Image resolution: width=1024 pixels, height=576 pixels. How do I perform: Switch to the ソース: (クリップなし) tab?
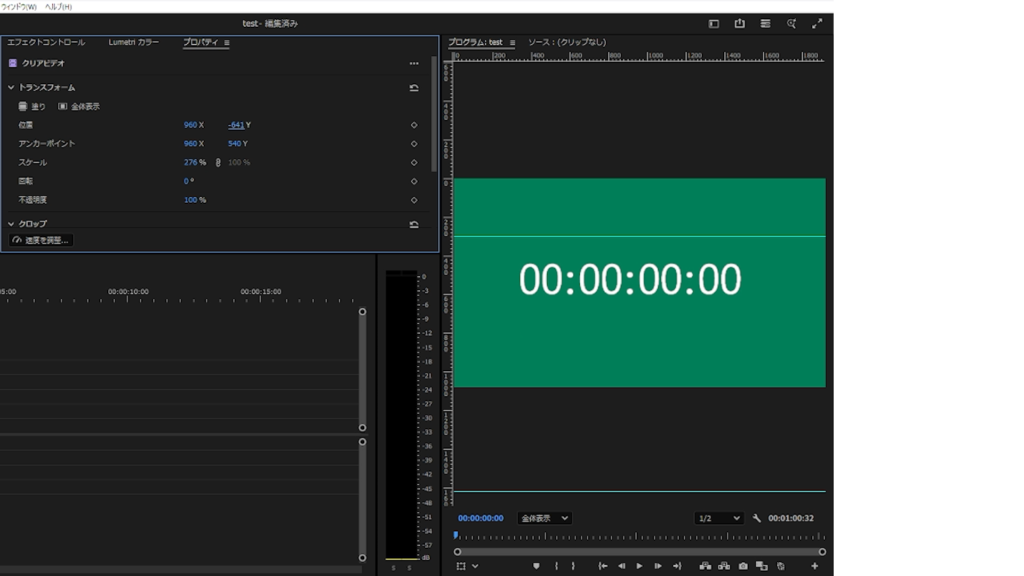coord(567,42)
